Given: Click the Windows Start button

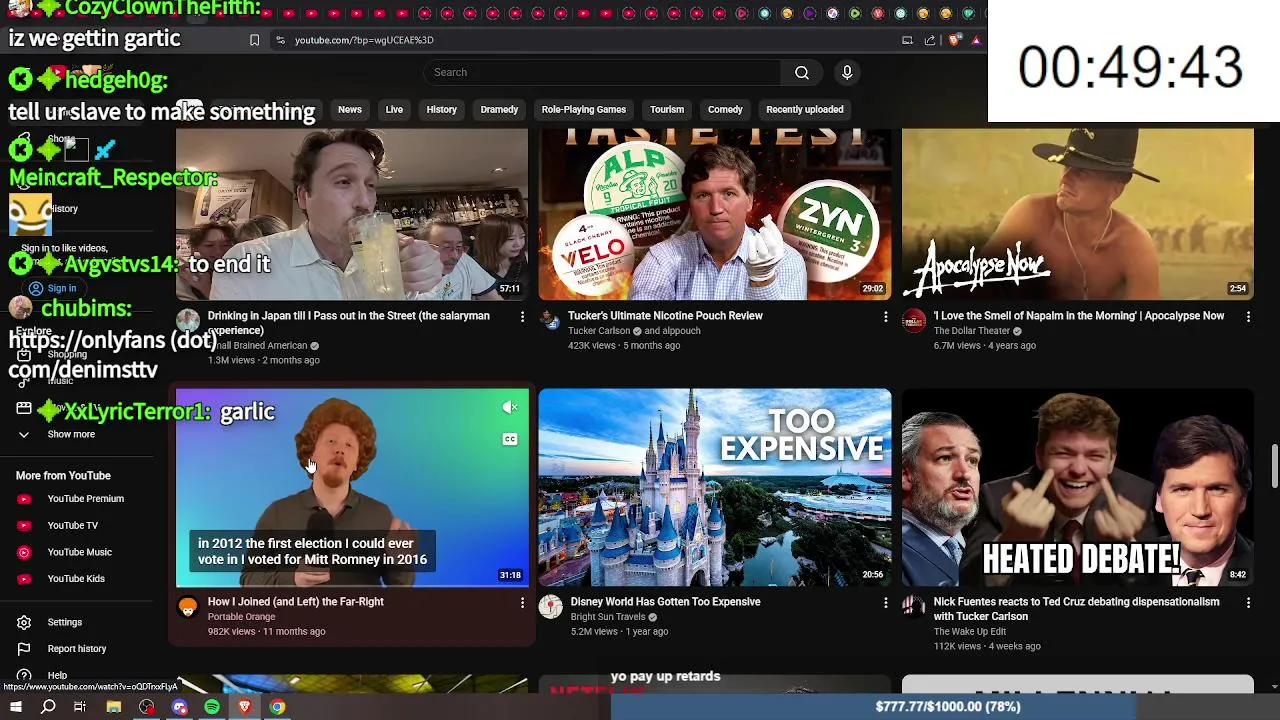Looking at the screenshot, I should point(16,707).
